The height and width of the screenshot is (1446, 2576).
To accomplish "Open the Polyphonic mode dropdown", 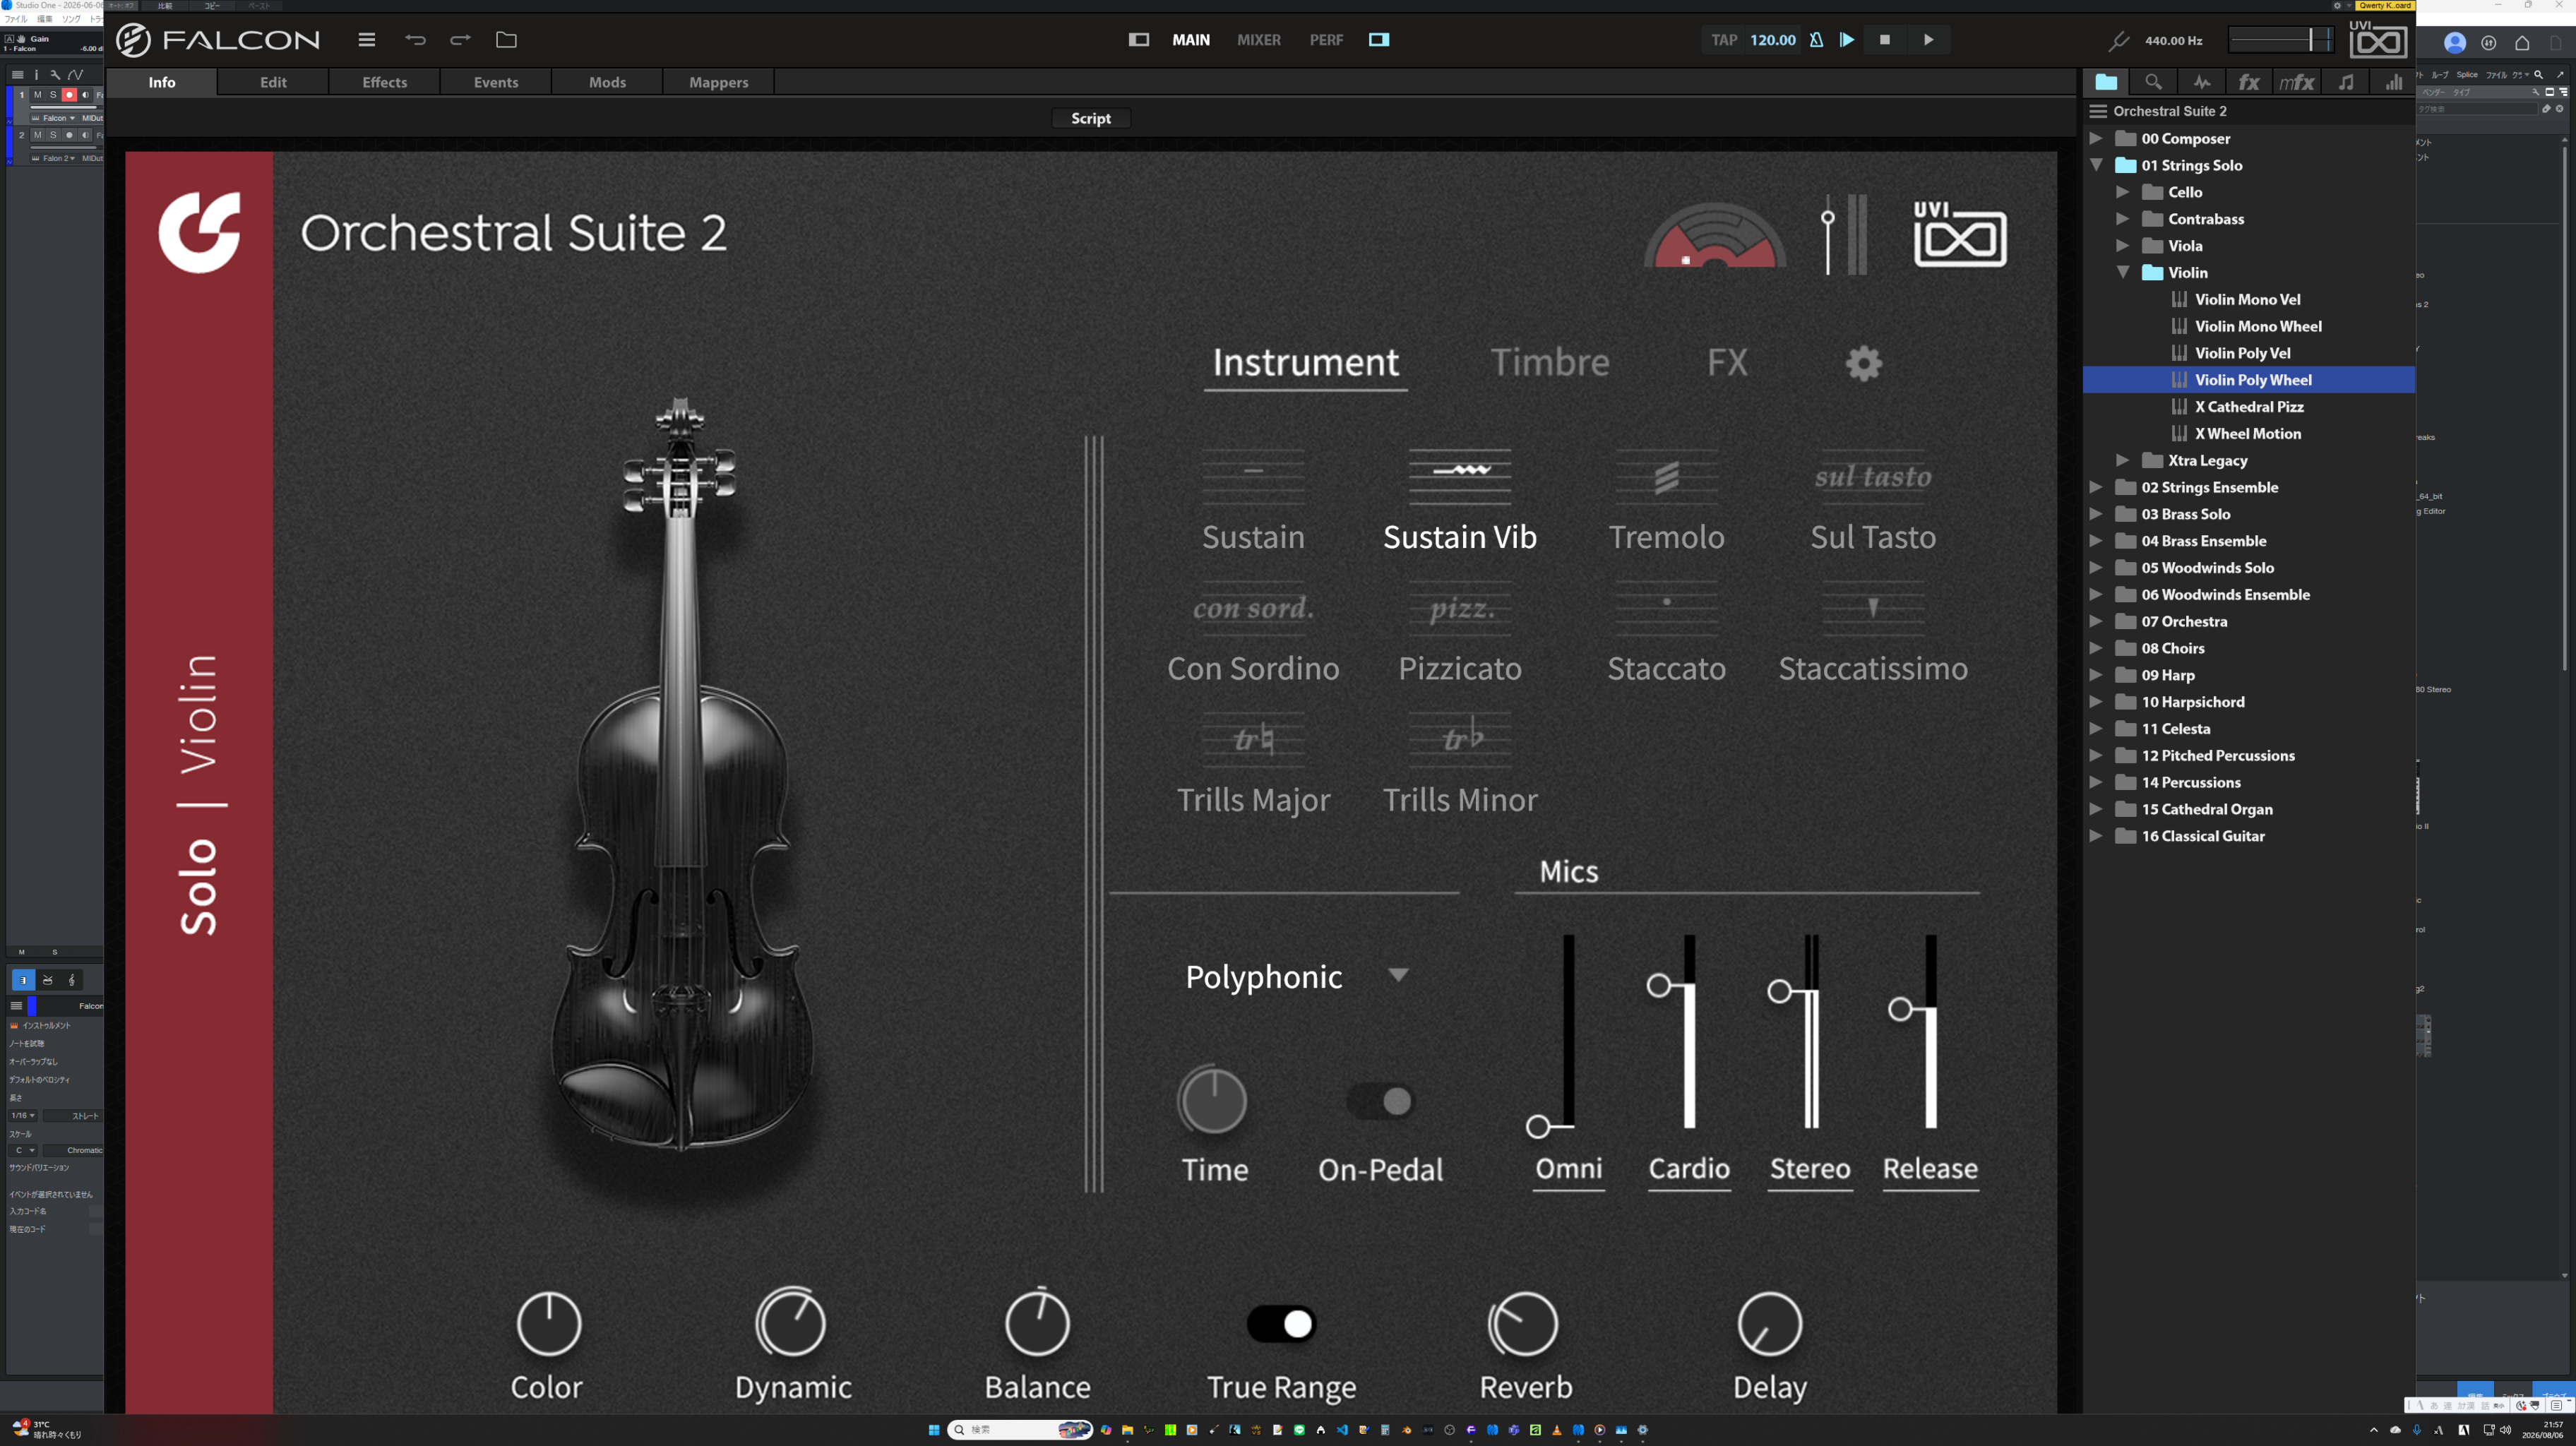I will point(1297,976).
